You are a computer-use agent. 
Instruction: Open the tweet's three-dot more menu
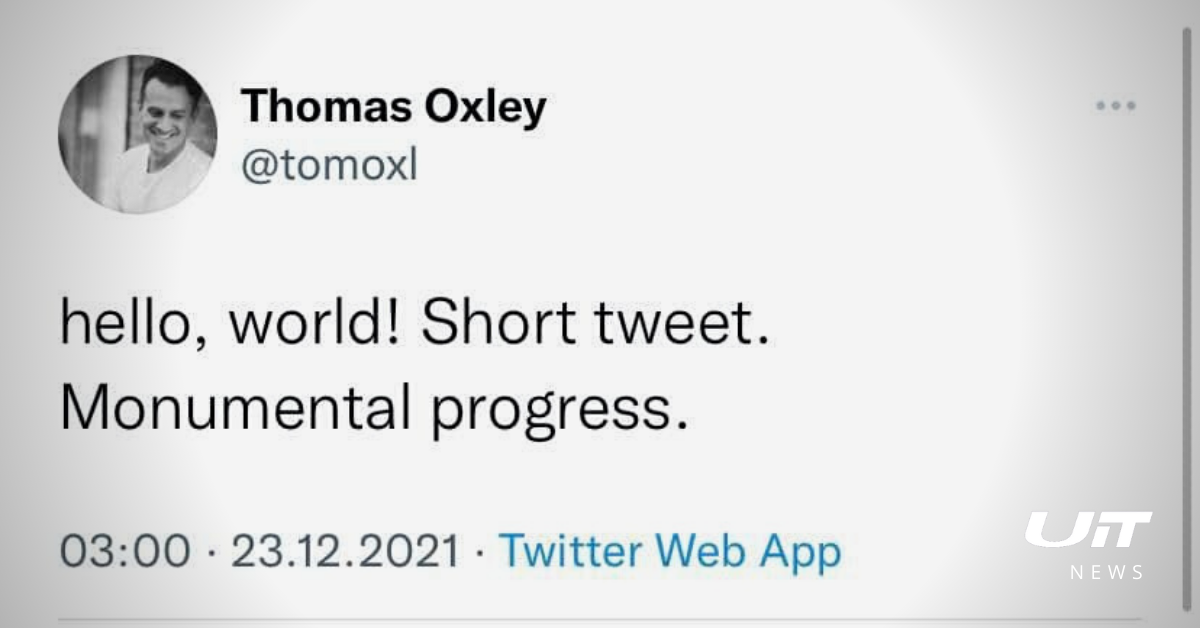[1115, 104]
